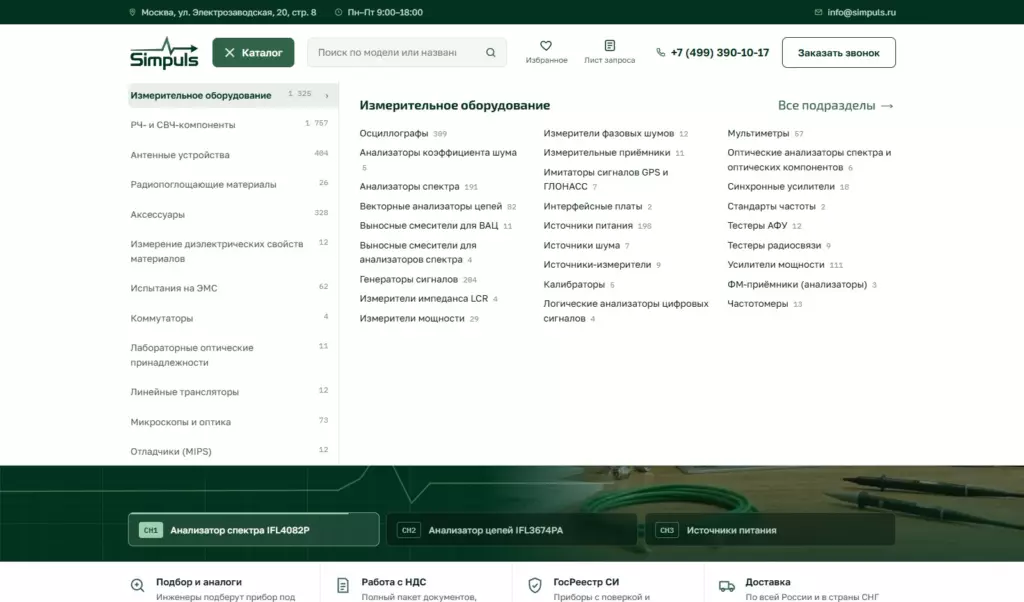Screen dimensions: 1024x602
Task: Click the Simpuls logo
Action: [x=164, y=53]
